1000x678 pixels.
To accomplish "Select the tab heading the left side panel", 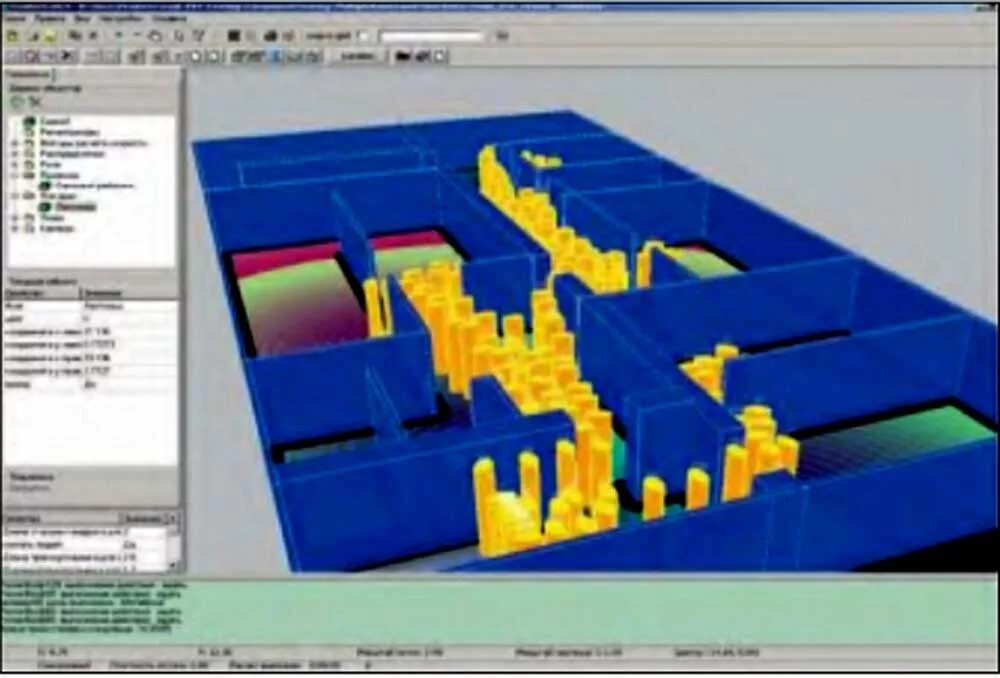I will coord(29,74).
